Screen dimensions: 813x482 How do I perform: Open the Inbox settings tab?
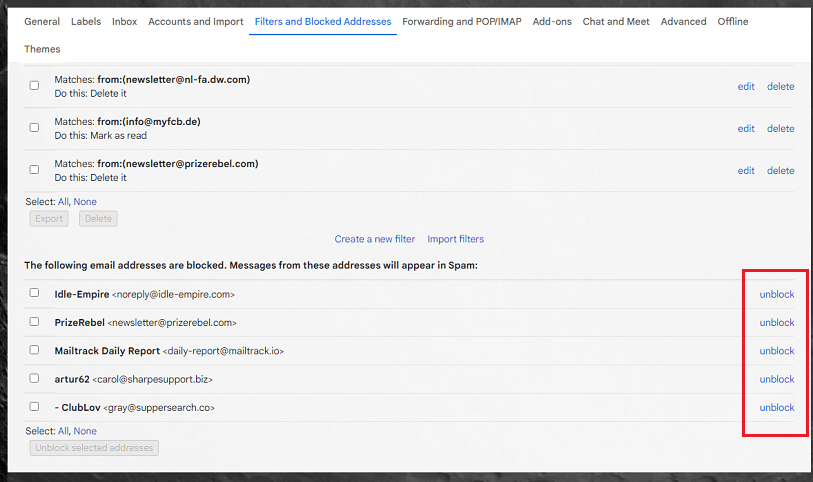point(124,22)
